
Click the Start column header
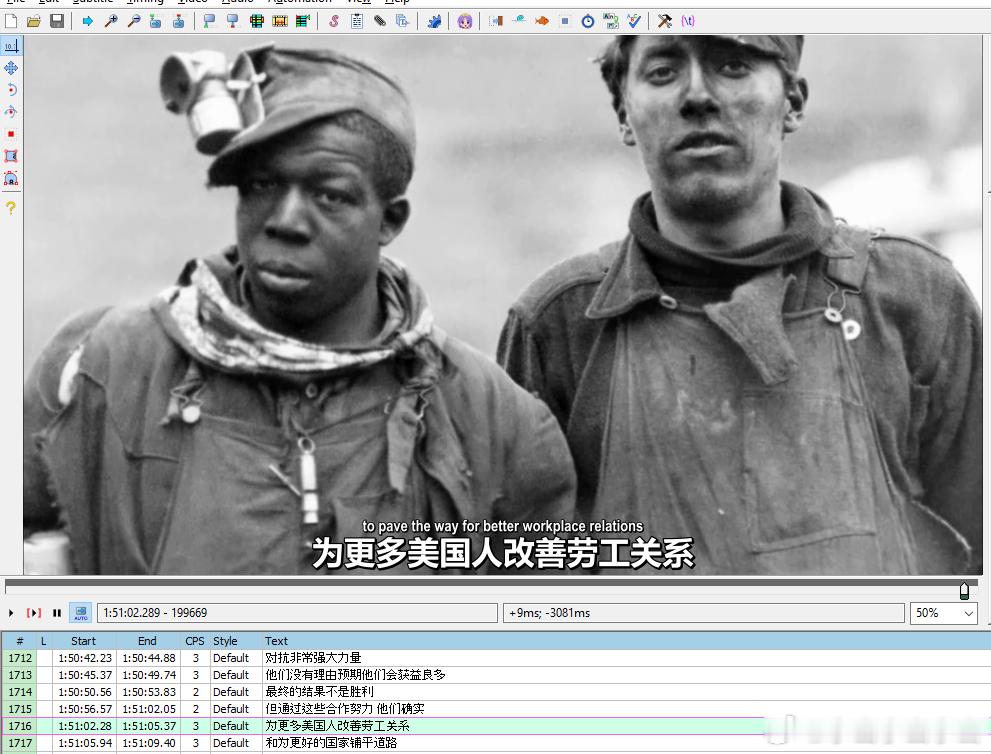tap(83, 641)
